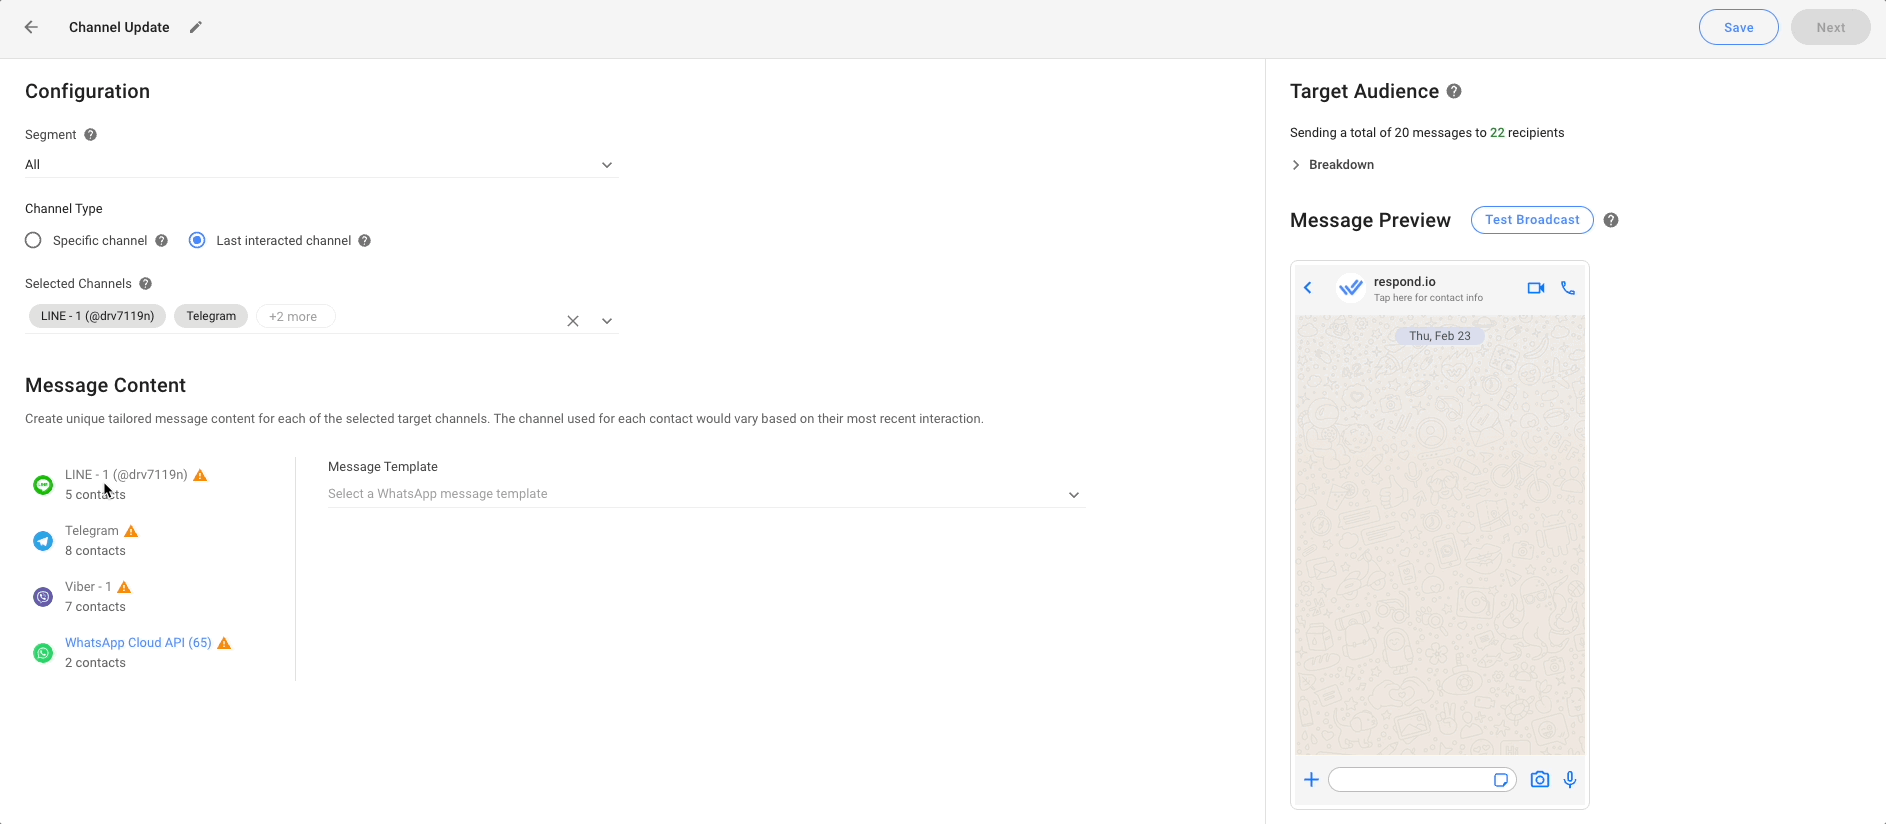Open the Segment dropdown showing All

[320, 165]
